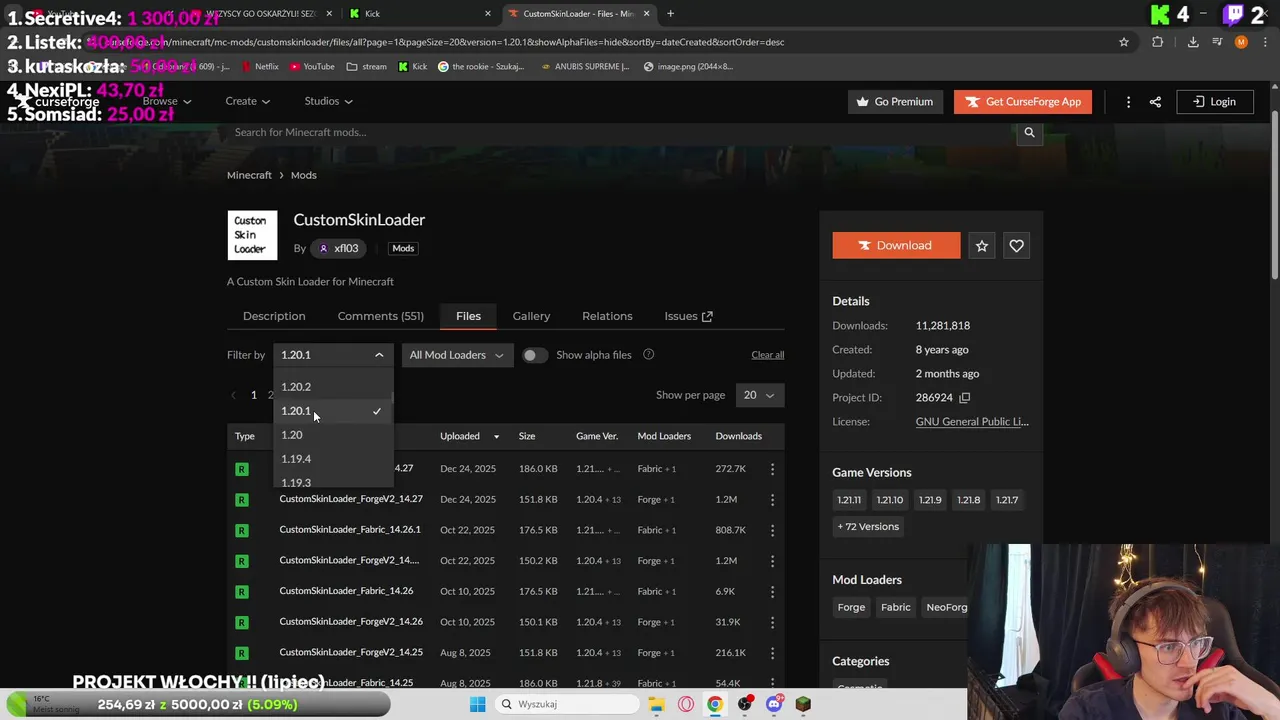Open the three-dot menu for CustomSkinLoader_ForgeV2_14.27 row

[x=772, y=499]
